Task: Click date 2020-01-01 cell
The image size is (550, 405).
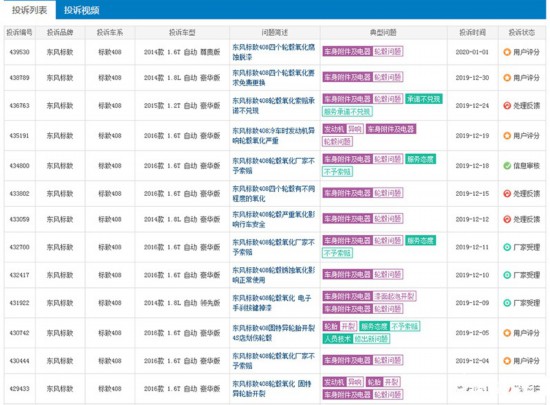Action: 472,52
